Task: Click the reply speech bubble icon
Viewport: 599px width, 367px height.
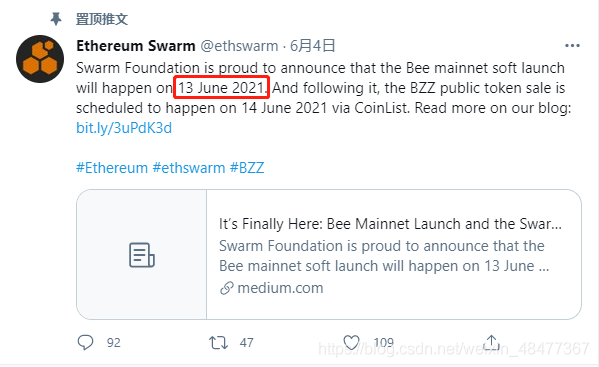Action: [85, 342]
